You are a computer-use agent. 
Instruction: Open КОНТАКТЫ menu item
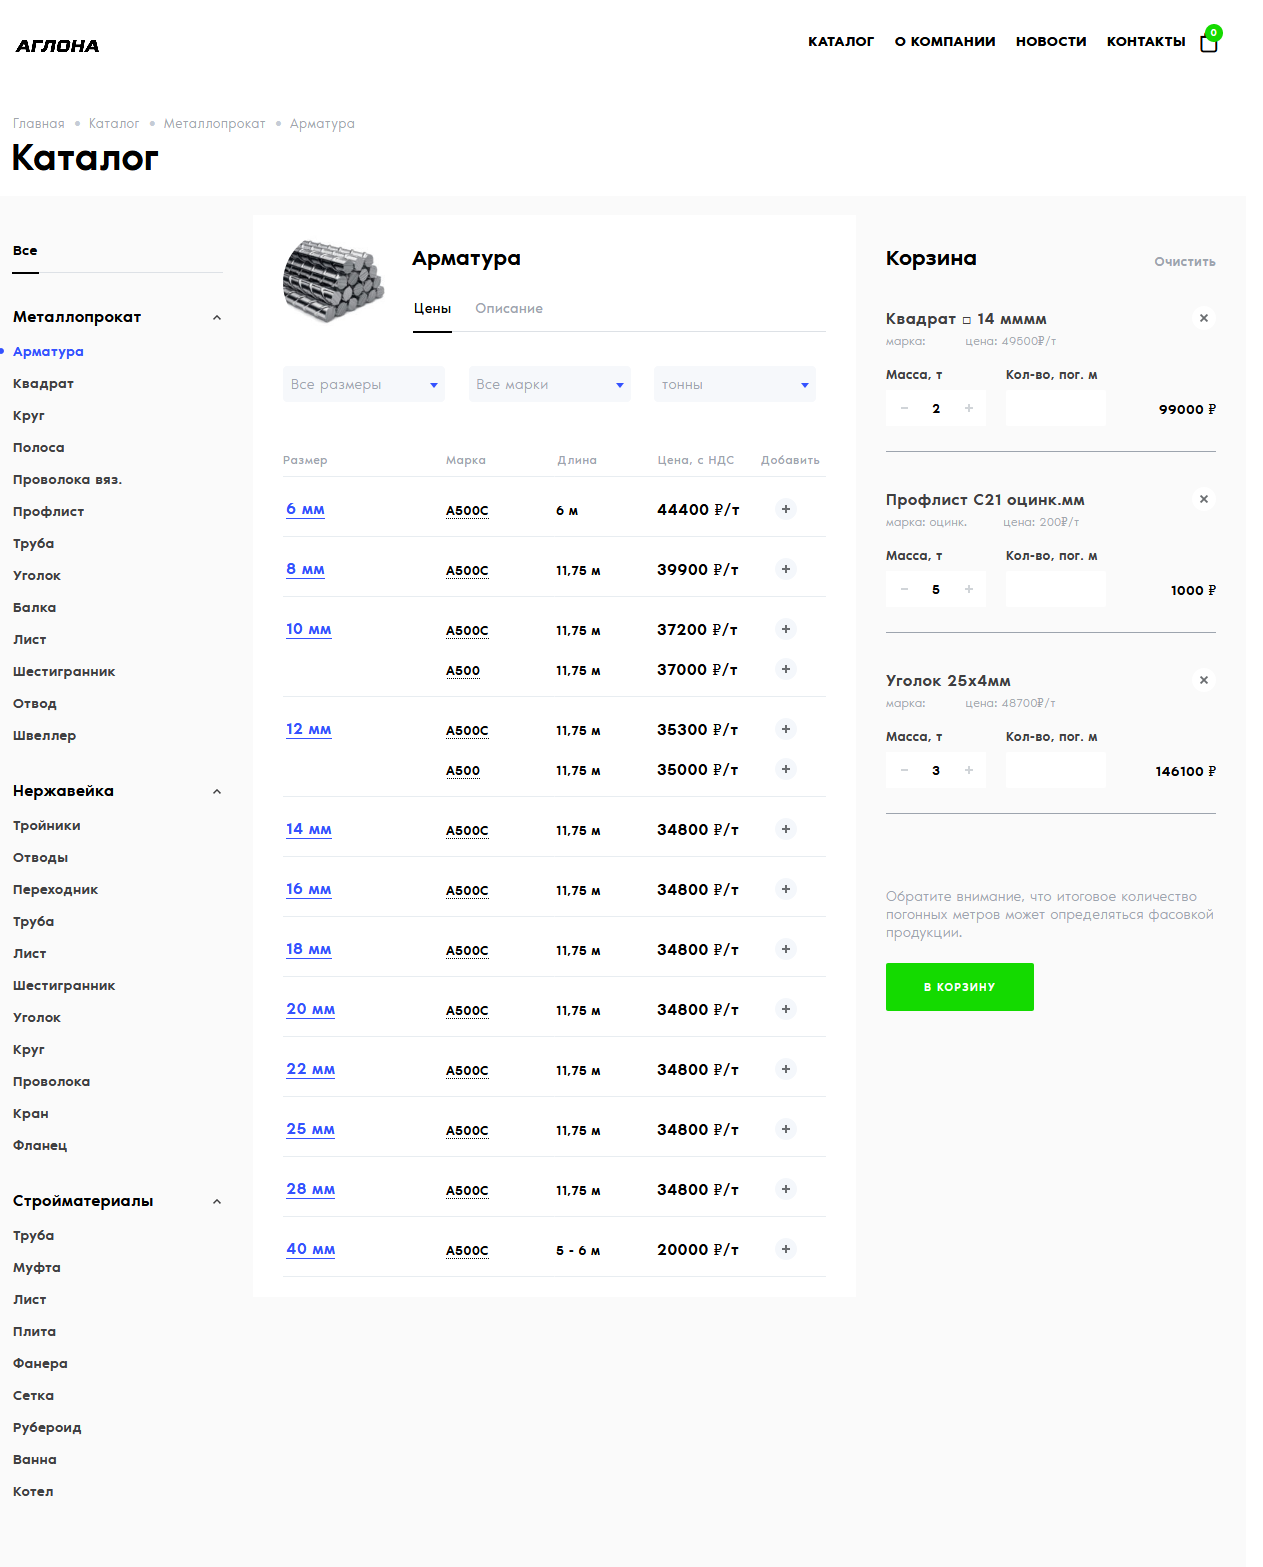(1146, 41)
